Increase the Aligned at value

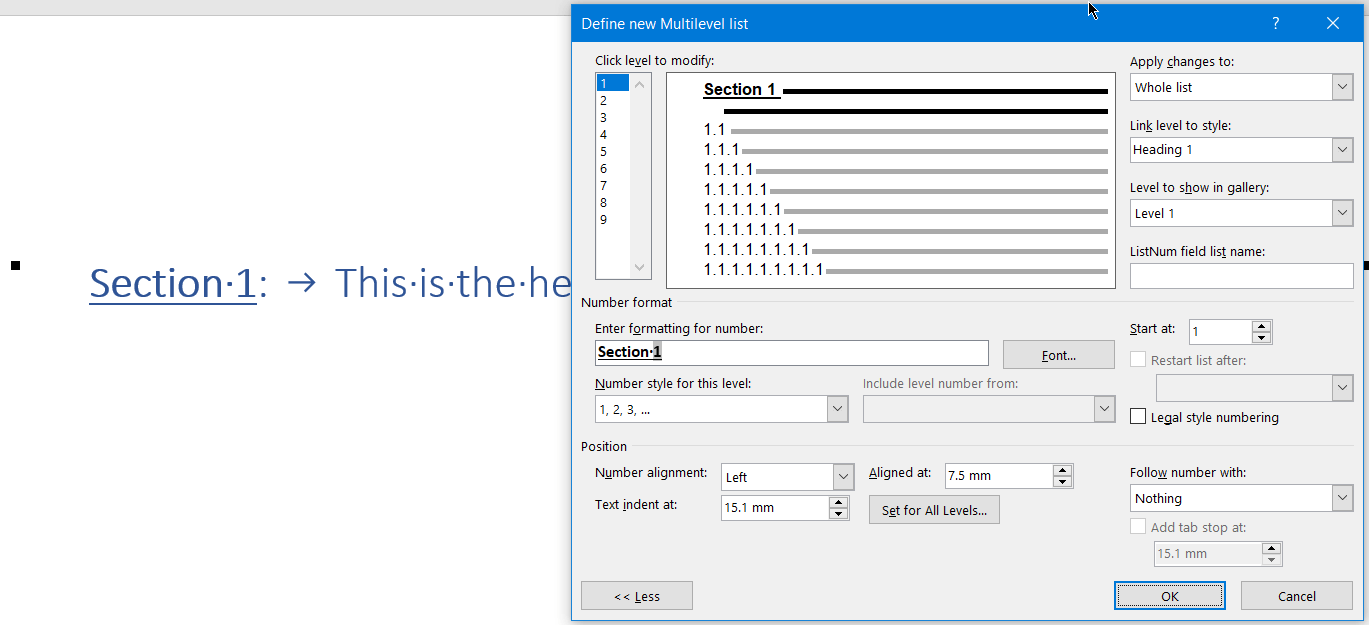click(1063, 470)
